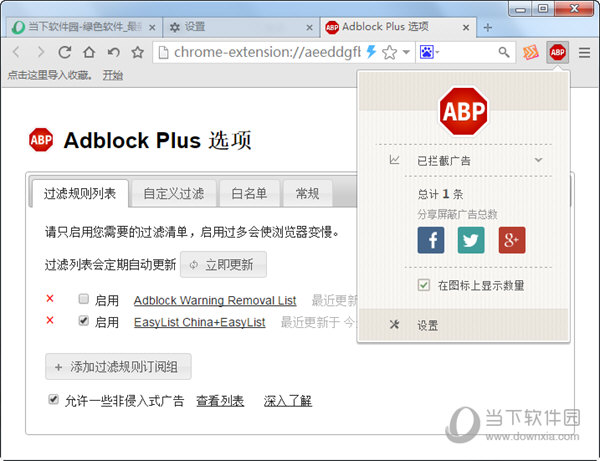Collapse the 已拦截广告 section chevron
The width and height of the screenshot is (600, 461).
[x=538, y=160]
